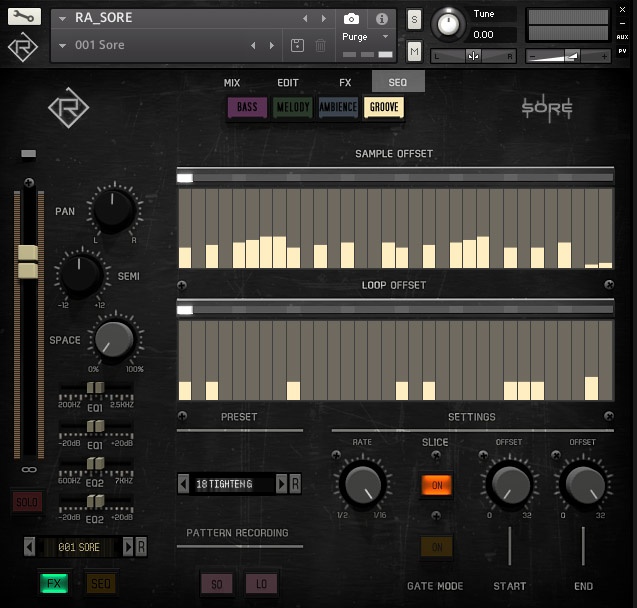Click the EQ1 frequency slider
637x608 pixels.
[95, 388]
